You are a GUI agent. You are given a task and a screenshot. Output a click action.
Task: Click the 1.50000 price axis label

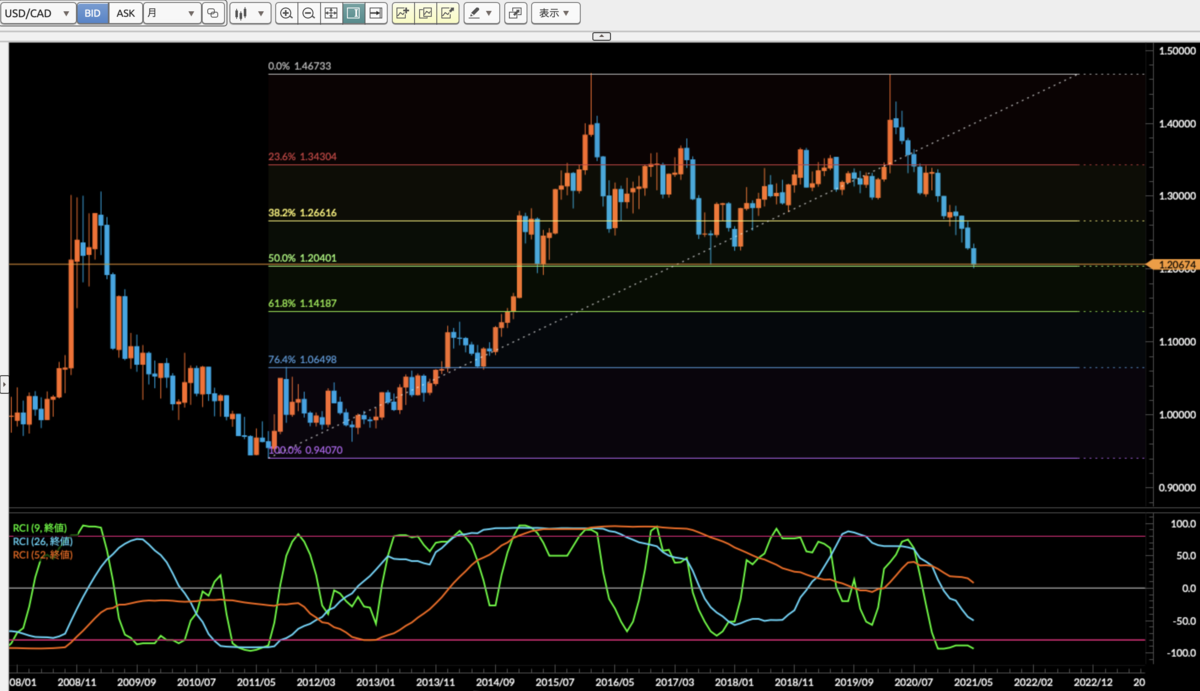coord(1177,51)
